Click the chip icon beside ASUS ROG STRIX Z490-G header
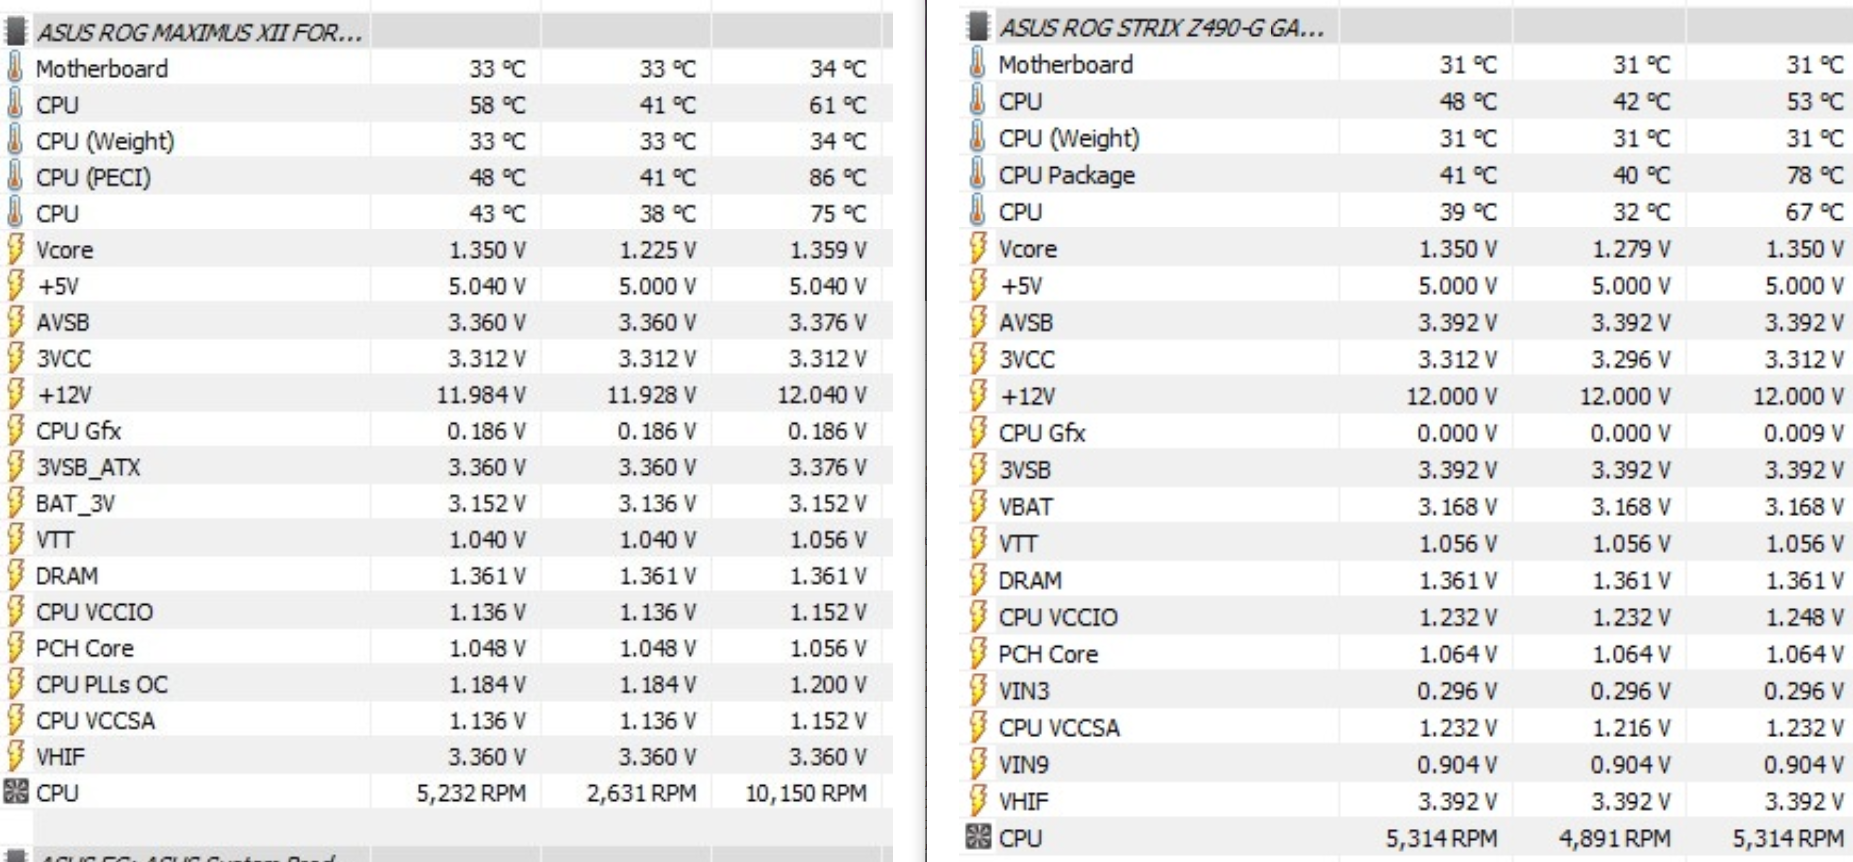The width and height of the screenshot is (1853, 862). 980,27
